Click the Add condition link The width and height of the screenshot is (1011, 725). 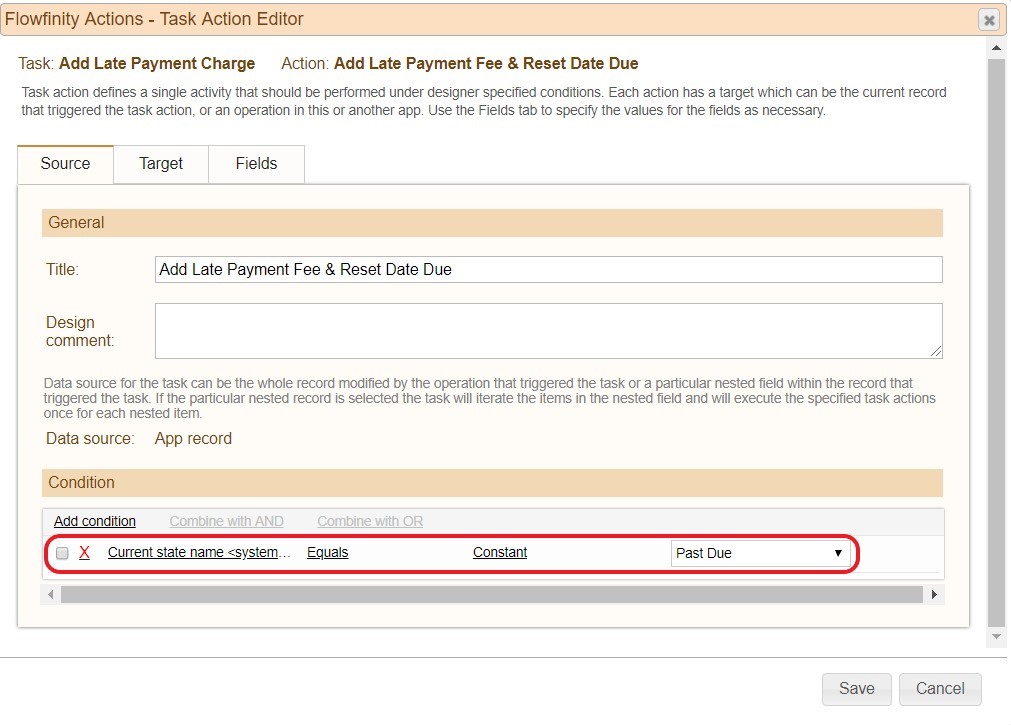click(x=95, y=521)
